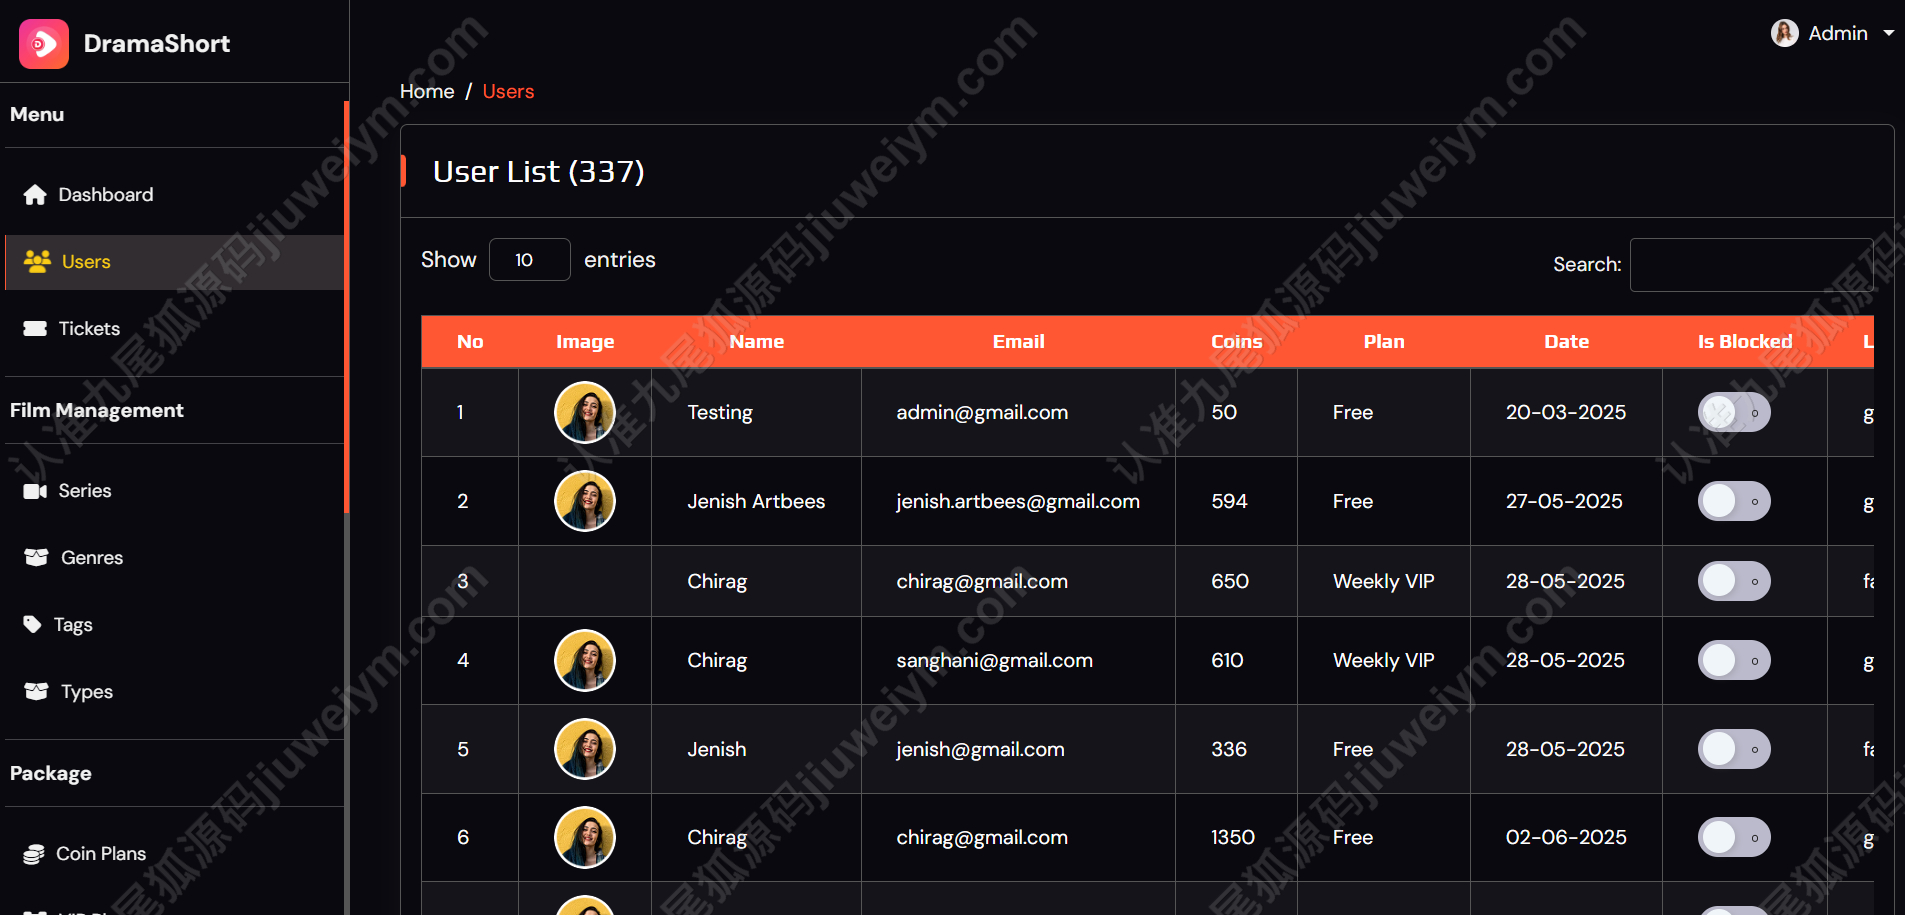Open the Genres menu item
The image size is (1905, 915).
coord(175,558)
